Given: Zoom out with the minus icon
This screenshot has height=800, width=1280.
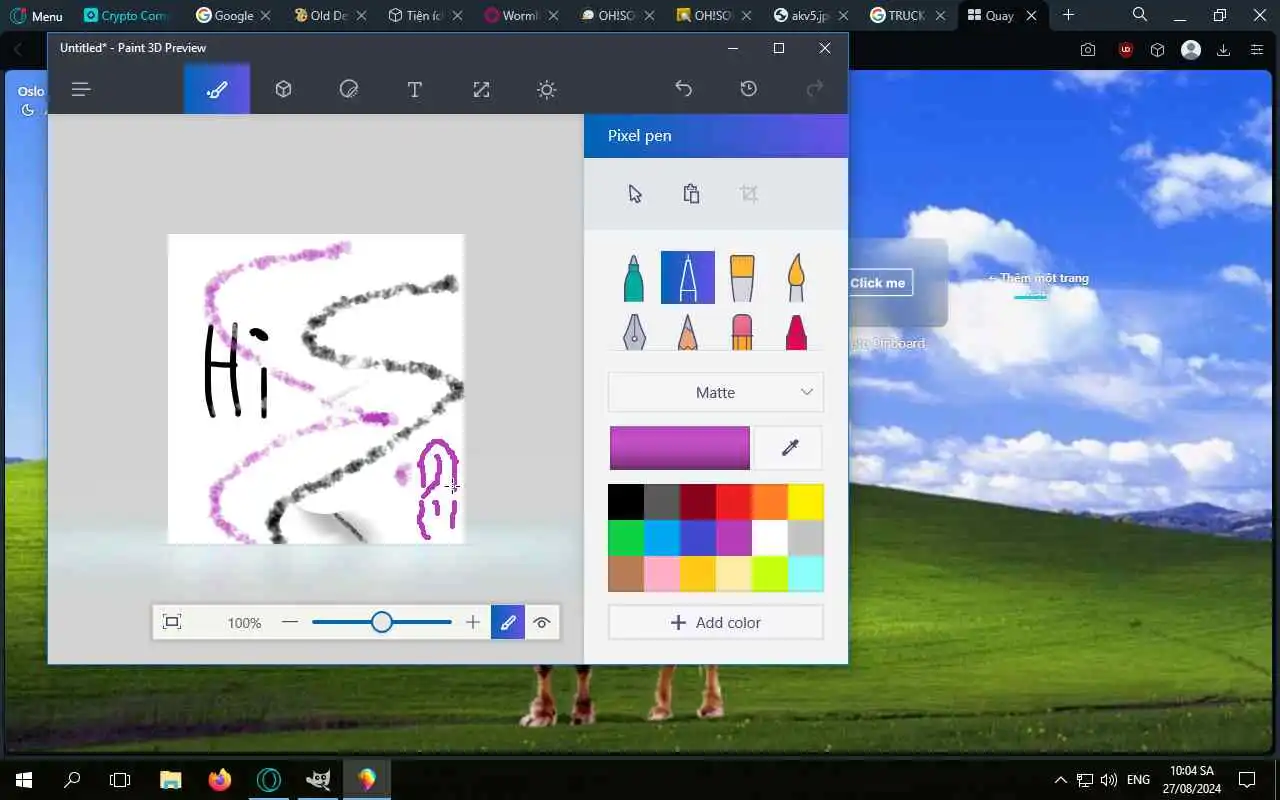Looking at the screenshot, I should point(290,622).
